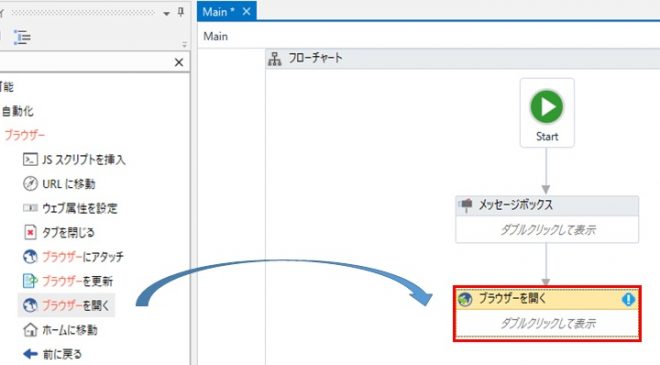Click the タブを閉じる red X icon
The height and width of the screenshot is (365, 660).
30,232
